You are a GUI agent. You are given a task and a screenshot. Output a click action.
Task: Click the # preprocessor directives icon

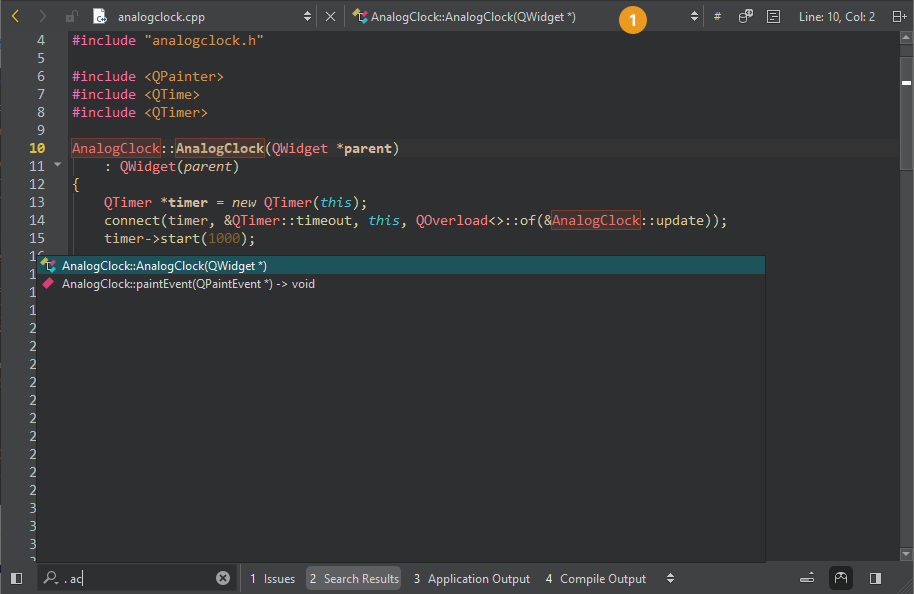click(717, 17)
